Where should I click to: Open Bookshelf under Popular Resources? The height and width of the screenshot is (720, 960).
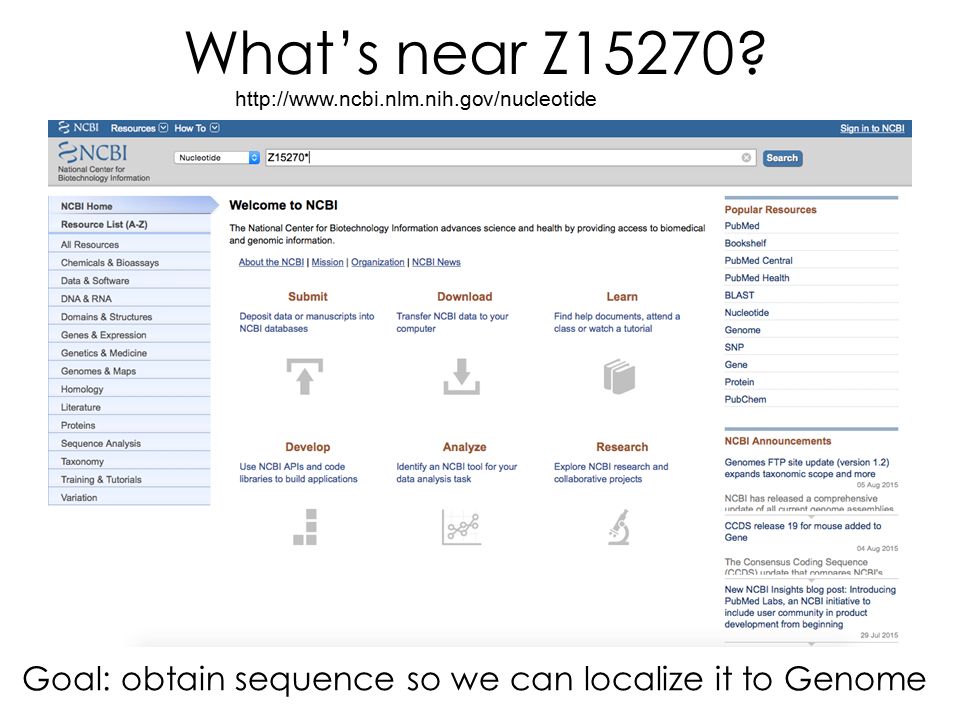(745, 243)
